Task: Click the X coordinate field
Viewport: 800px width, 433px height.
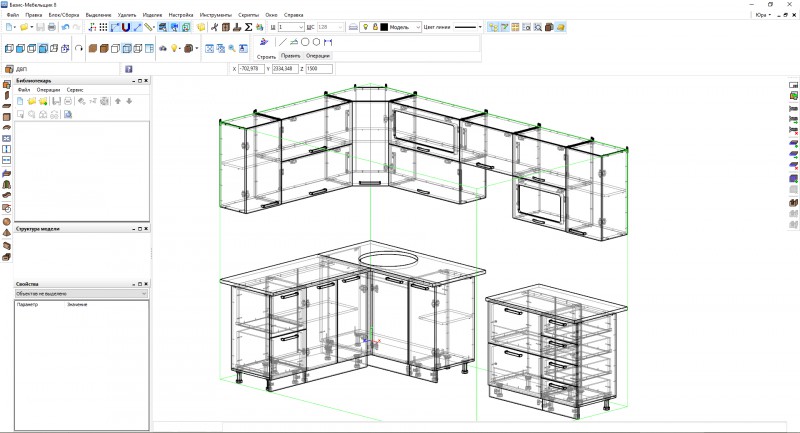Action: (x=251, y=68)
